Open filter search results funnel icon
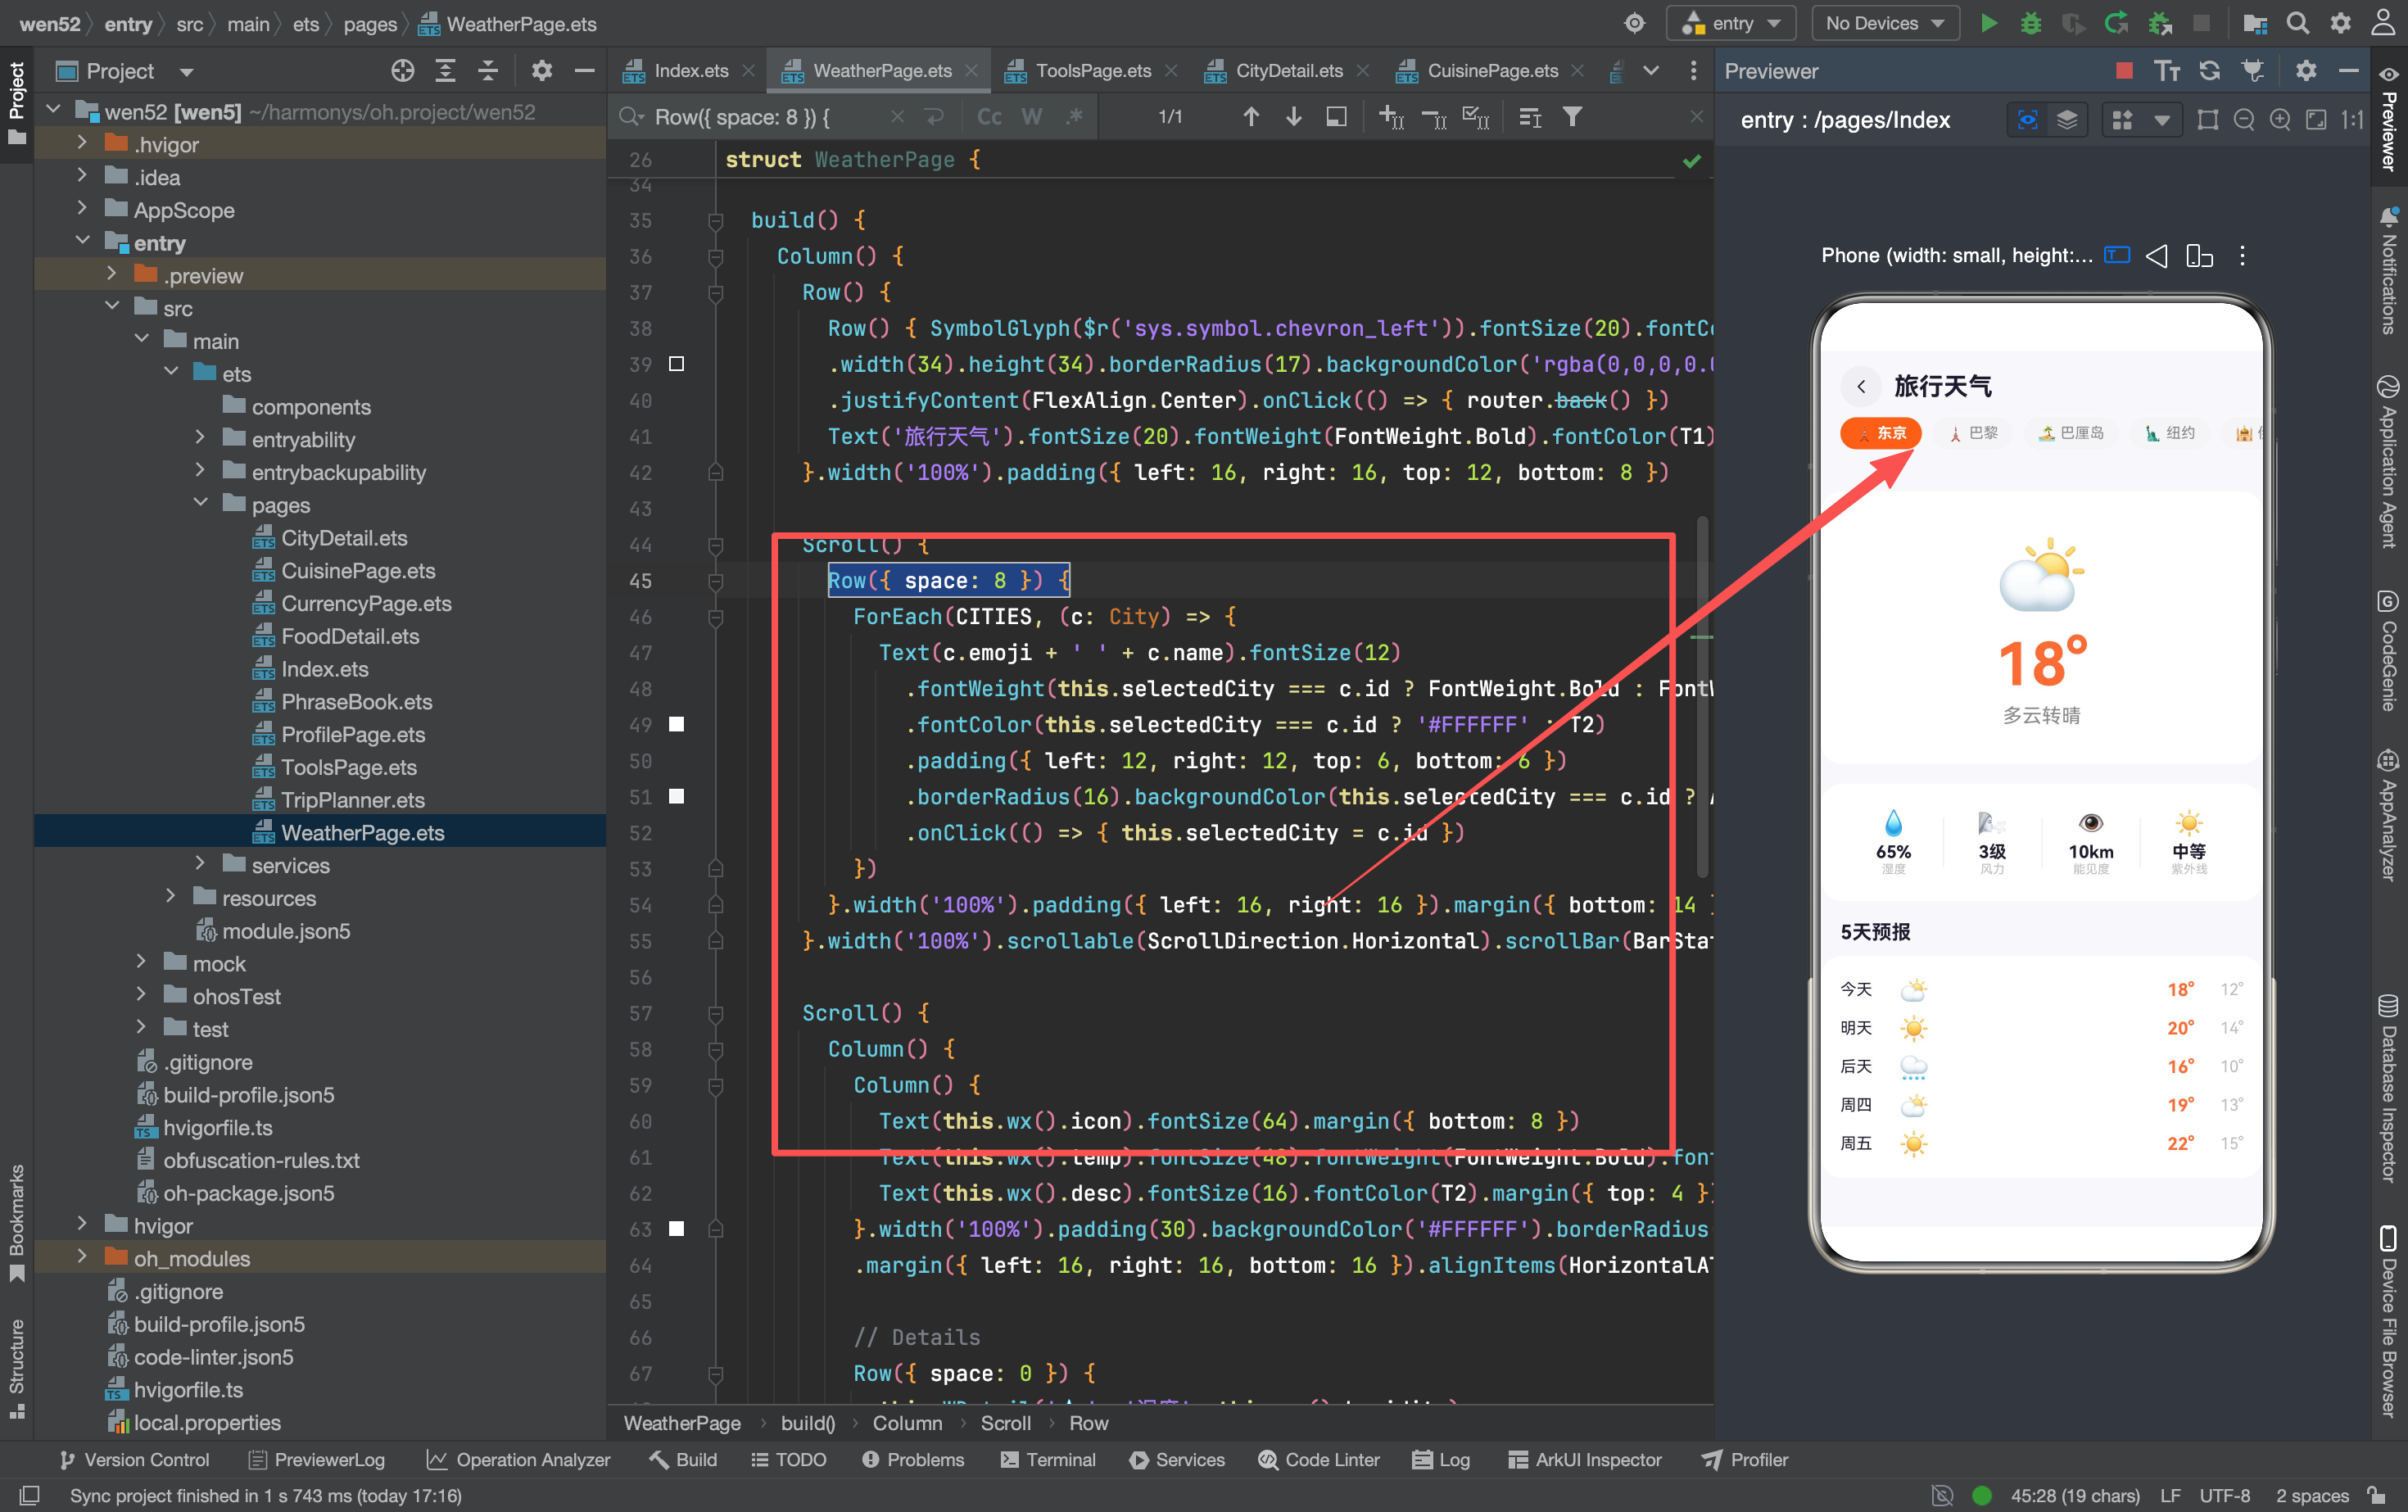The width and height of the screenshot is (2408, 1512). point(1572,117)
